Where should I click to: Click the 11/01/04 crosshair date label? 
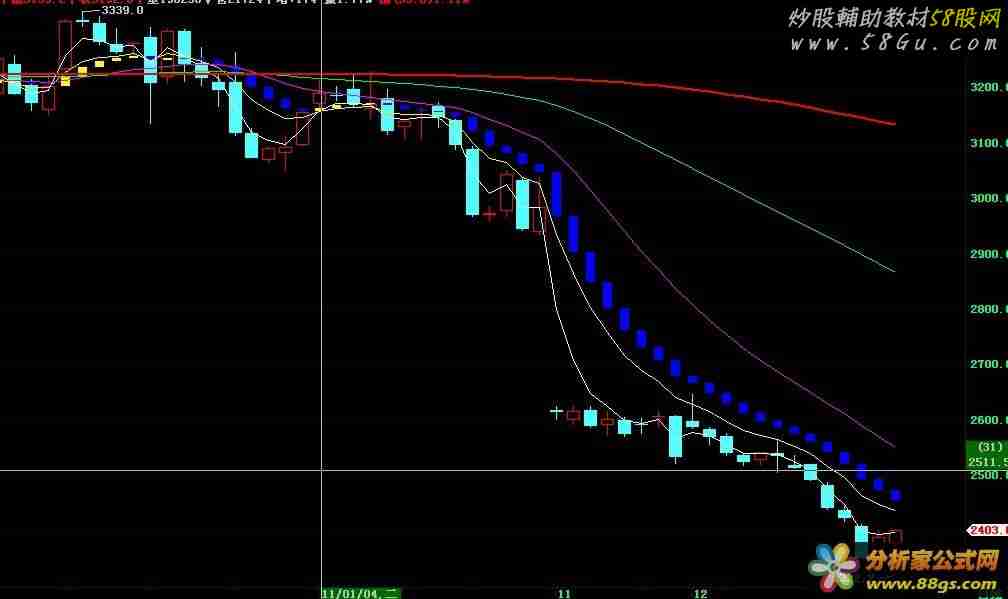(361, 593)
